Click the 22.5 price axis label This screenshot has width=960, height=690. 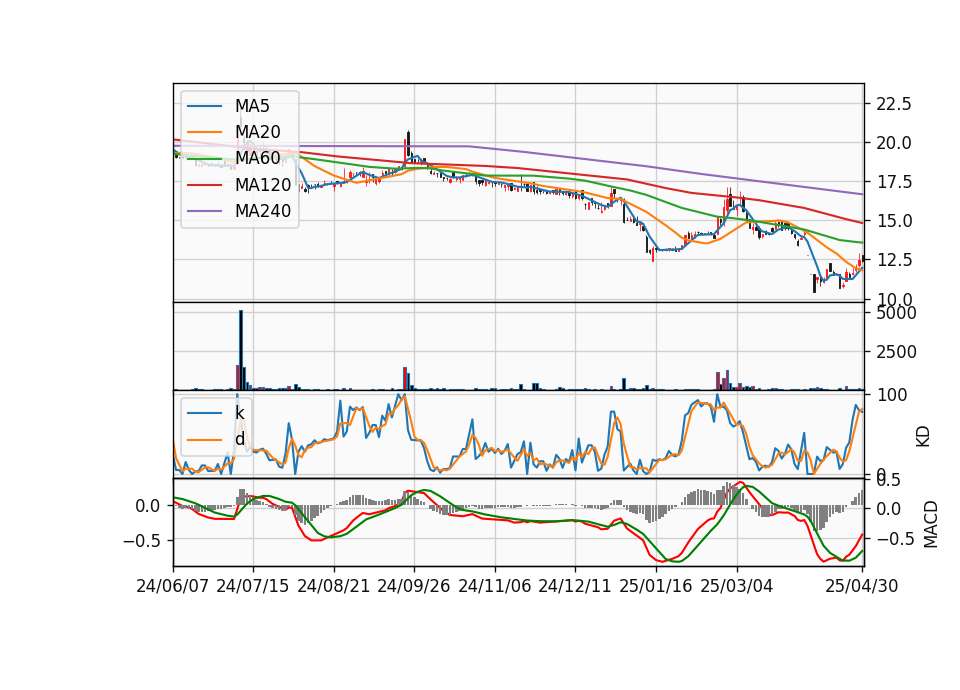click(894, 104)
